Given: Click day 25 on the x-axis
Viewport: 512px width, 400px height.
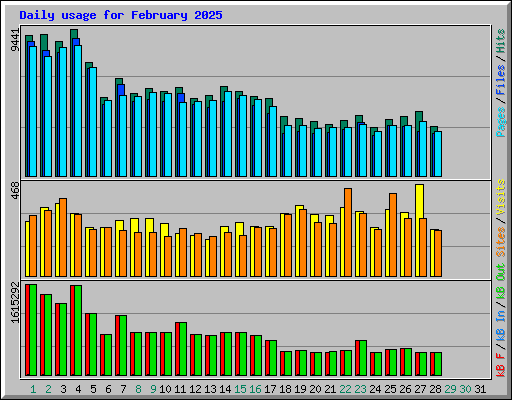Looking at the screenshot, I should (390, 389).
